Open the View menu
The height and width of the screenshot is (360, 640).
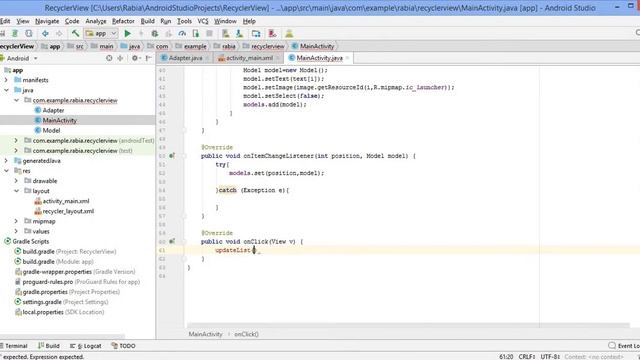click(22, 21)
